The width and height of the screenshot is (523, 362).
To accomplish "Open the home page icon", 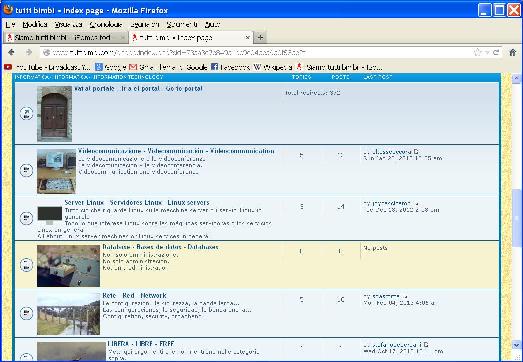I will click(x=513, y=52).
